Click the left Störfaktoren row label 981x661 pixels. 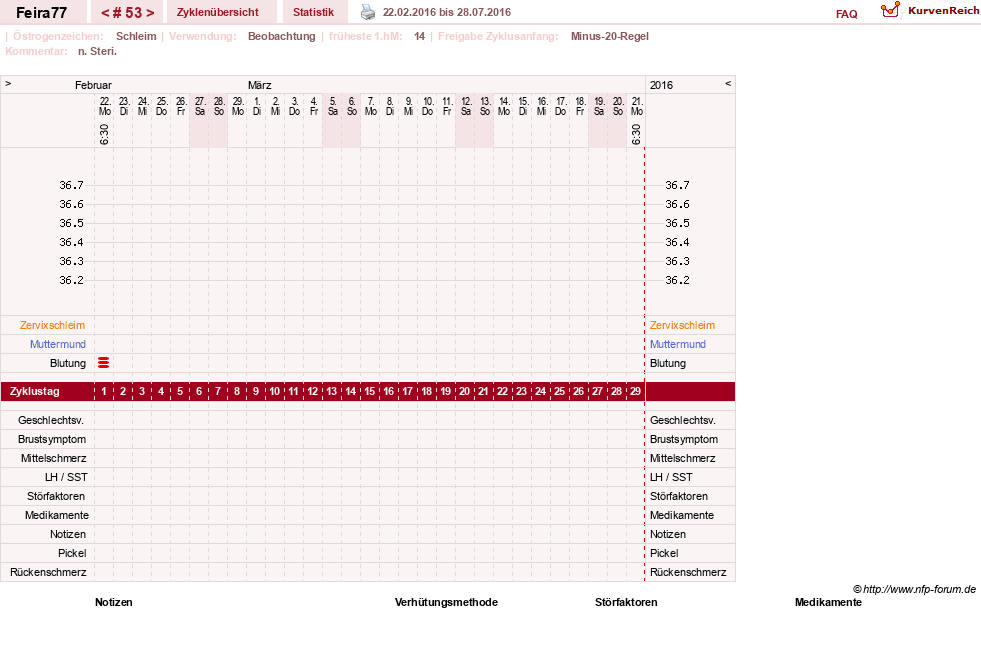56,497
